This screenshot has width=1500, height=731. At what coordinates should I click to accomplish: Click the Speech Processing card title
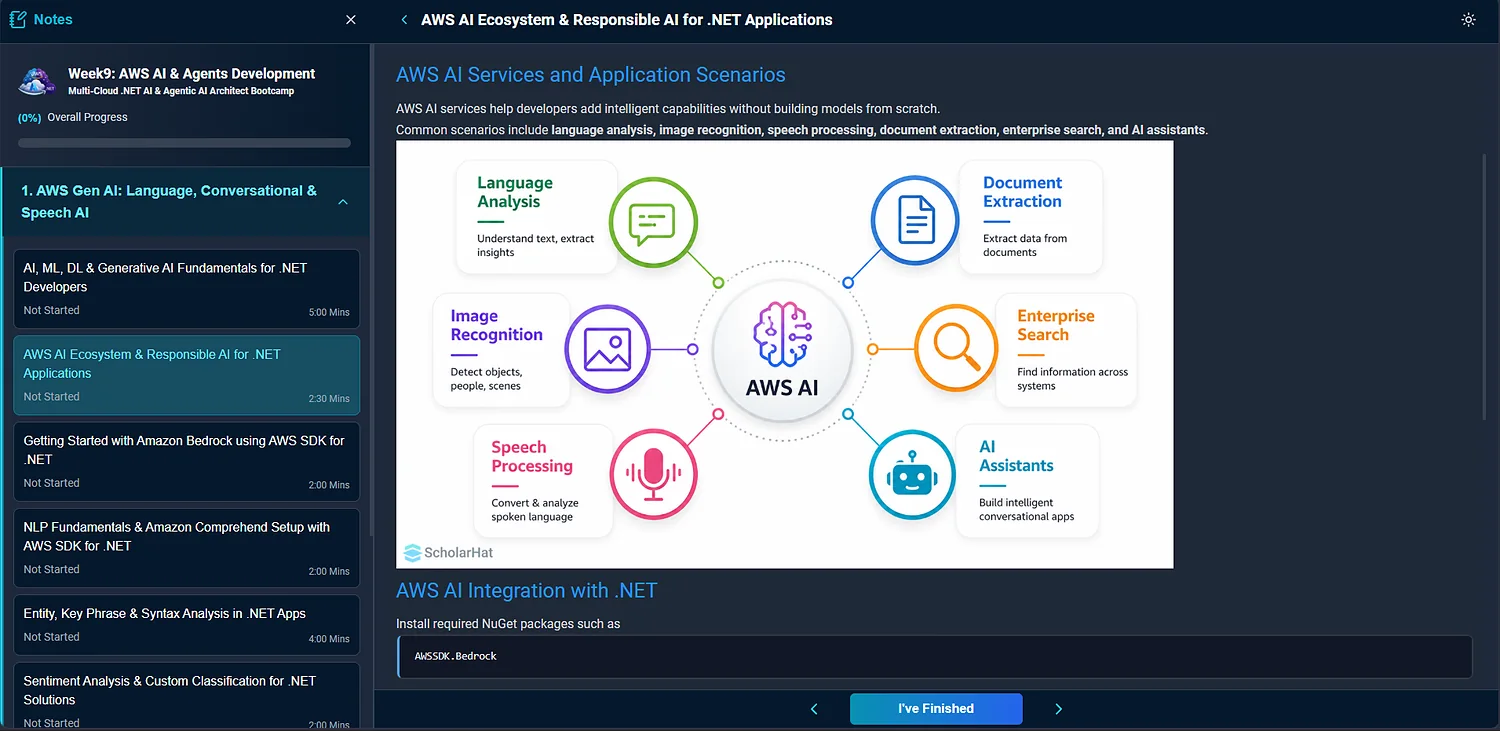pyautogui.click(x=532, y=456)
